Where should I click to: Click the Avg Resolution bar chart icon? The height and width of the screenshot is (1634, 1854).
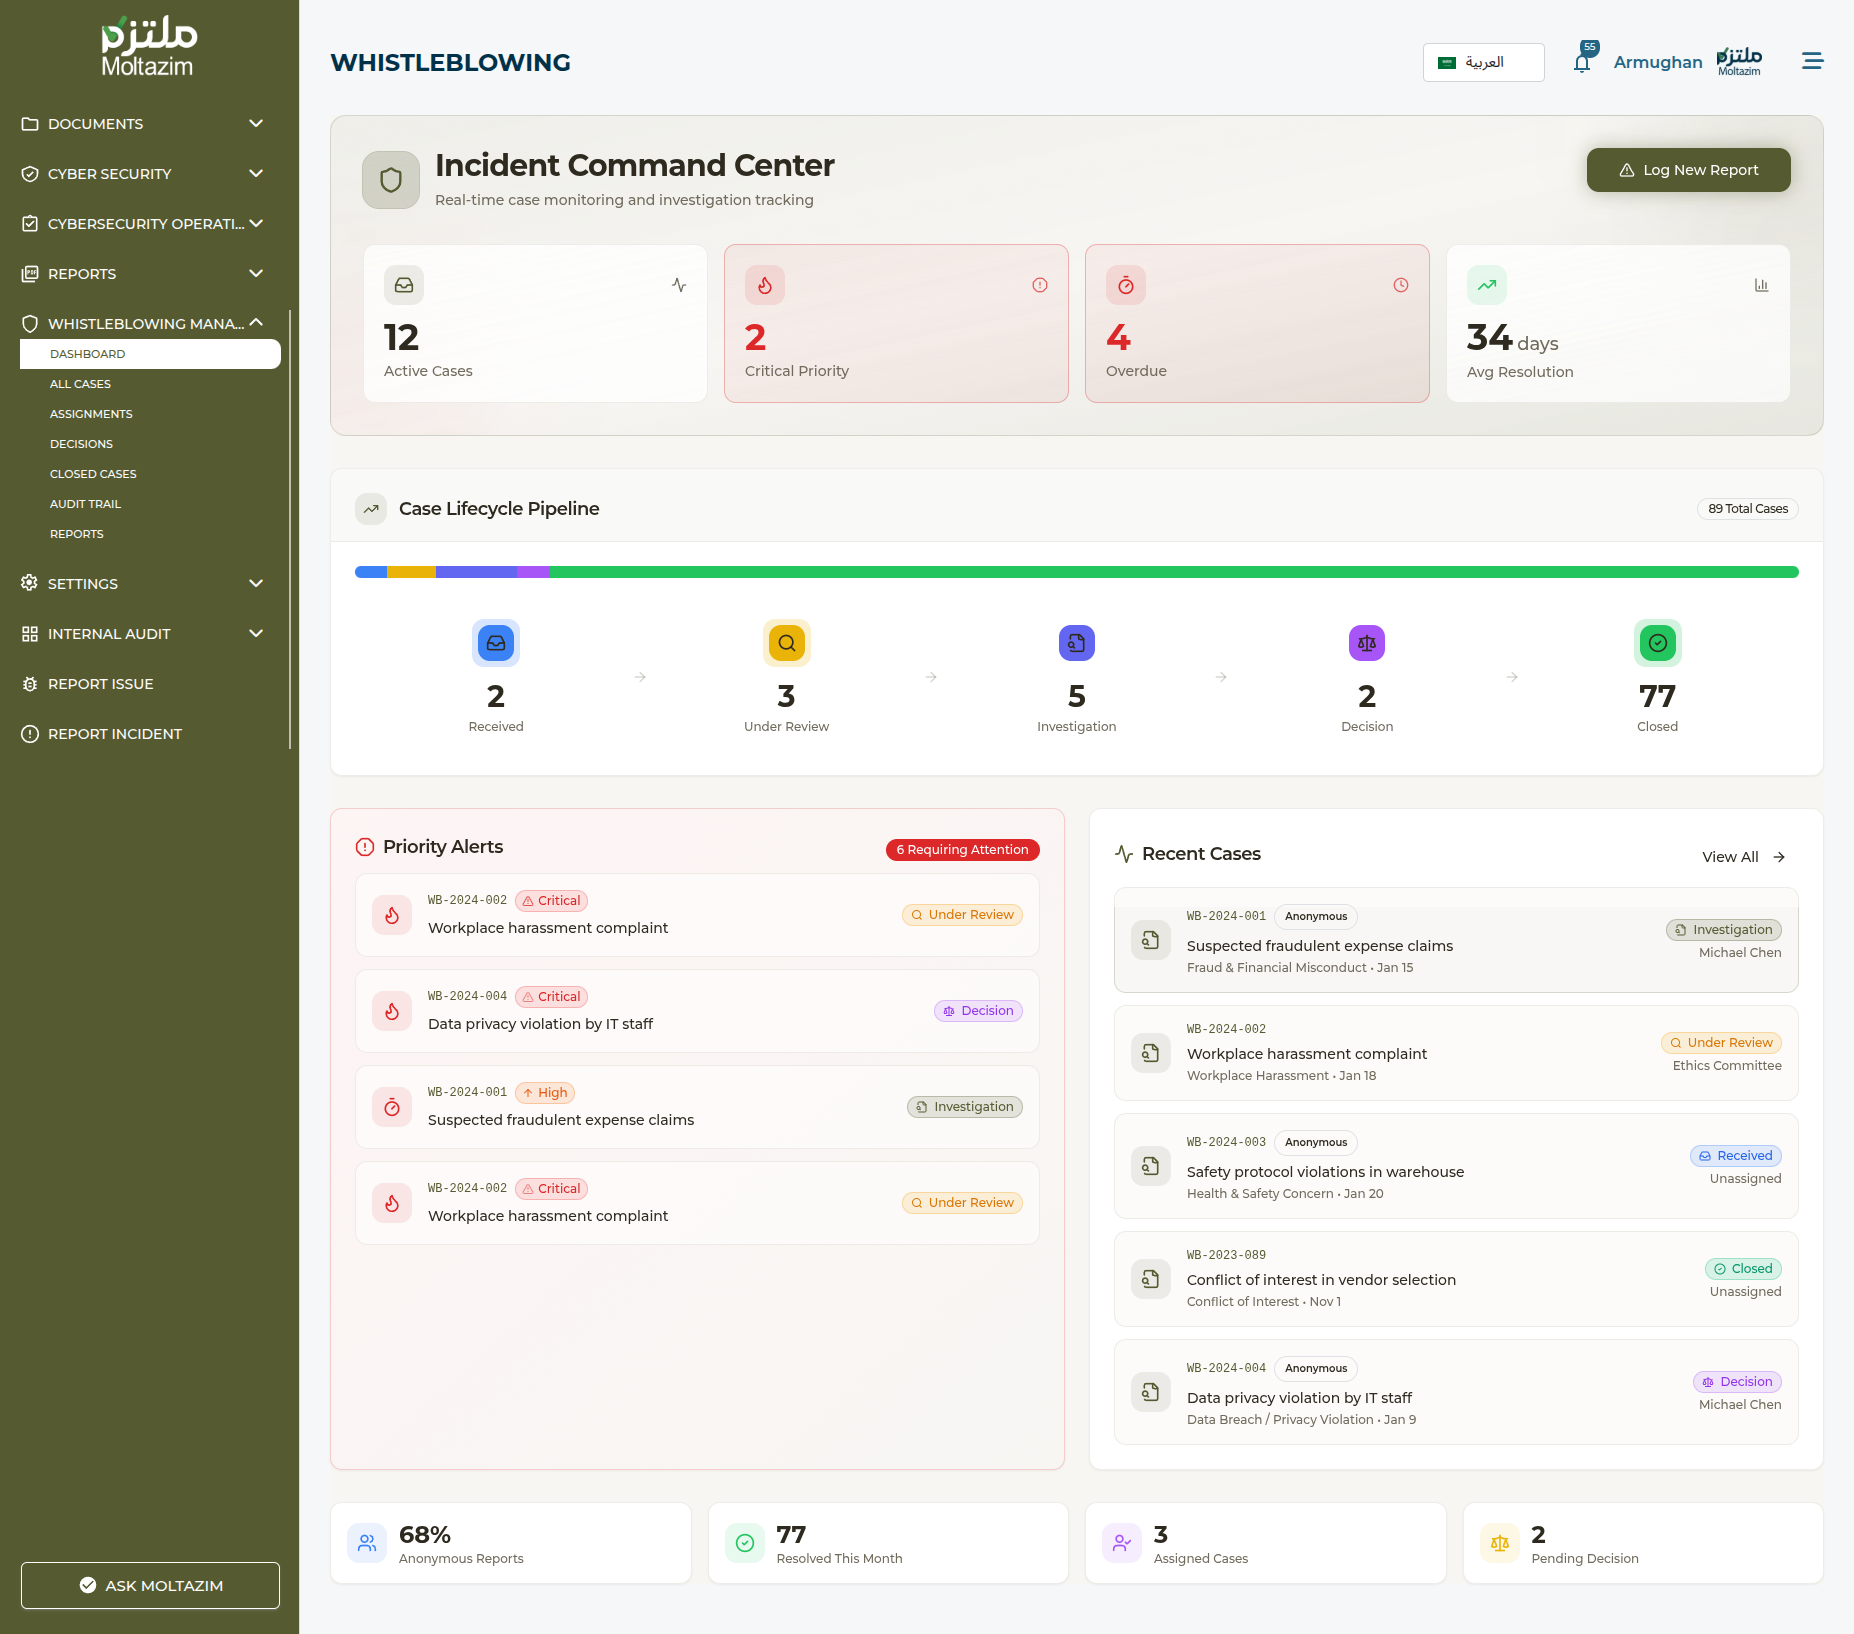coord(1761,286)
